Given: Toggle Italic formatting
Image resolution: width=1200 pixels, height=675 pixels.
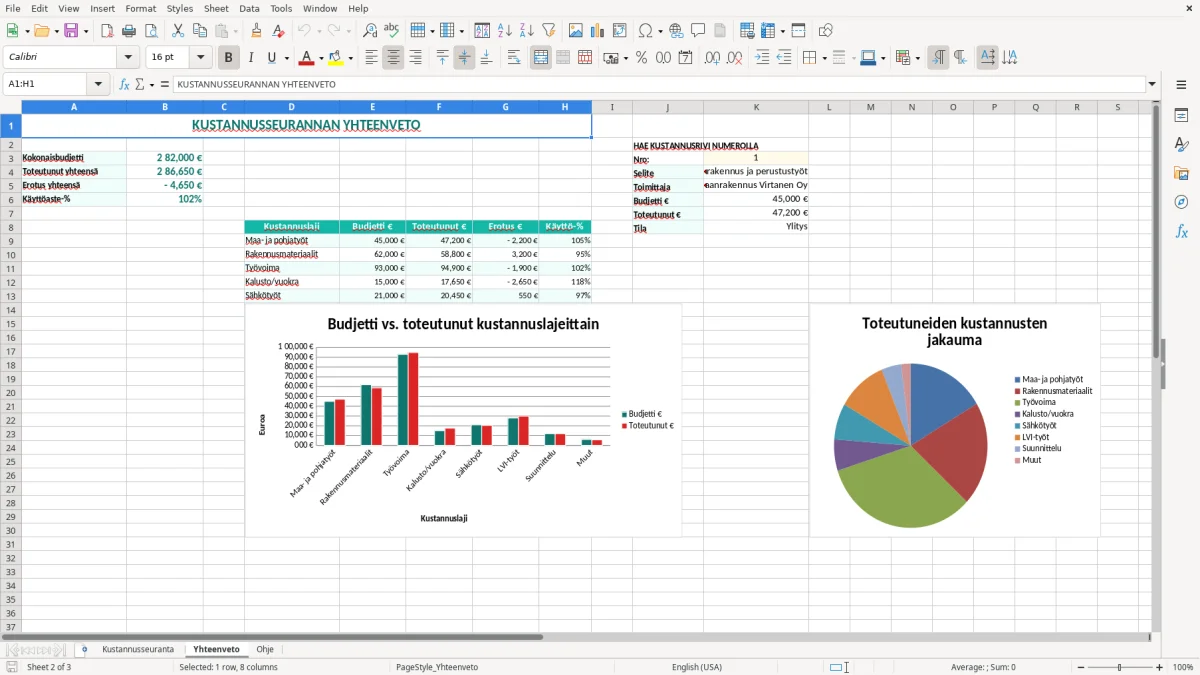Looking at the screenshot, I should point(250,58).
